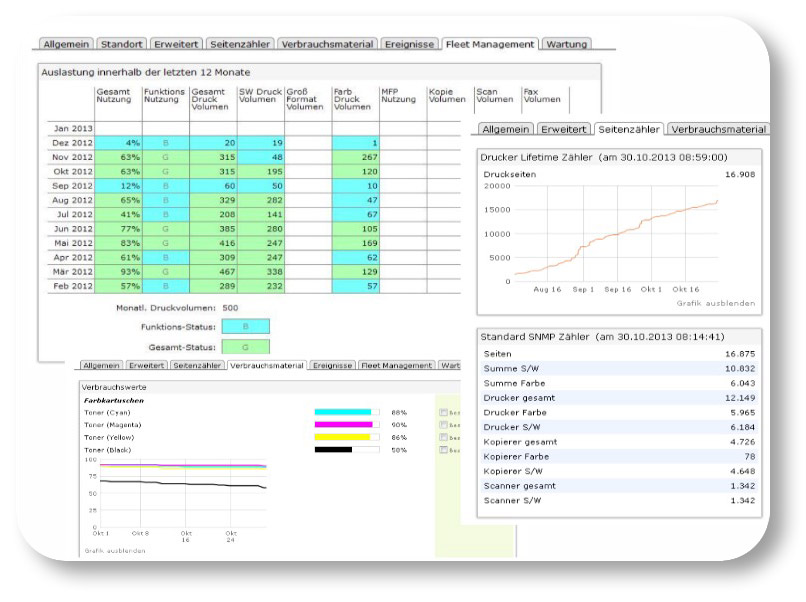Click Grafik ausblenden under the toner chart
806x602 pixels.
point(114,550)
